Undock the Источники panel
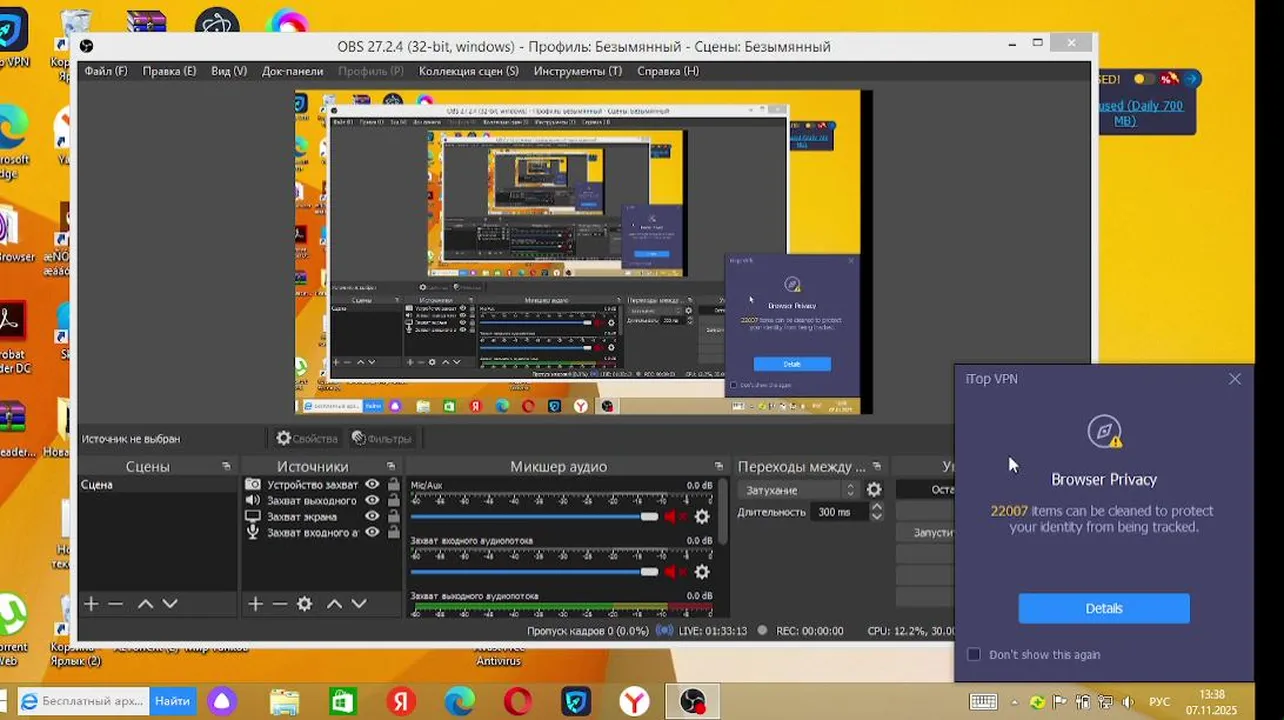1284x720 pixels. click(390, 467)
